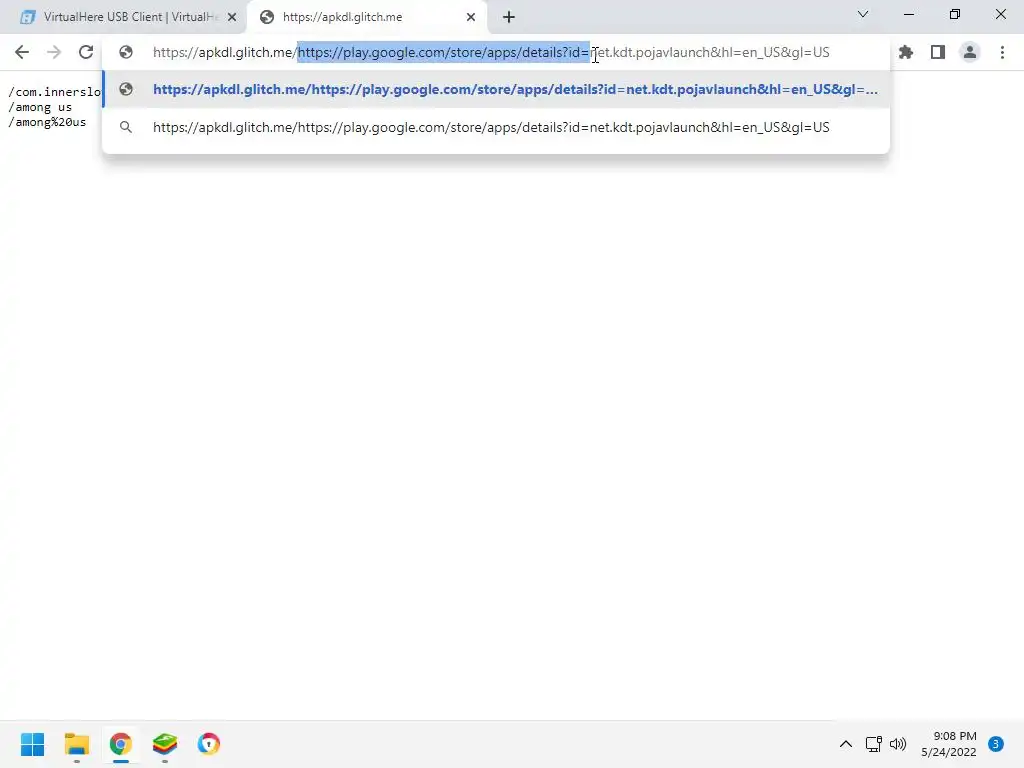The image size is (1024, 768).
Task: Open a new browser tab
Action: 509,17
